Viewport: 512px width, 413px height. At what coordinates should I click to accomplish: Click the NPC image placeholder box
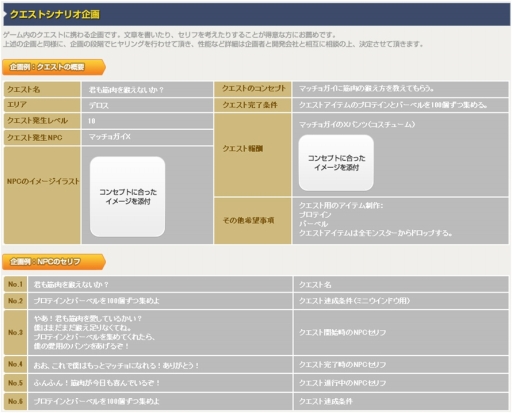(127, 197)
